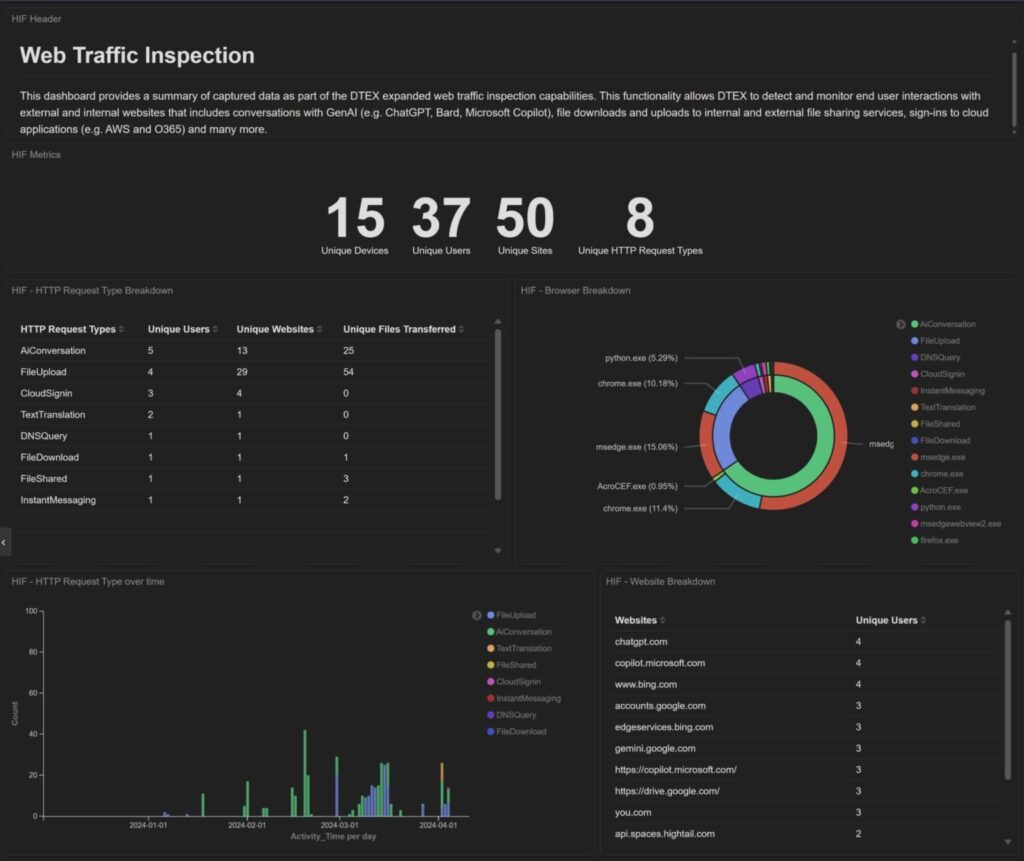The image size is (1024, 861).
Task: Toggle TextTranslation series in time chart legend
Action: 523,648
